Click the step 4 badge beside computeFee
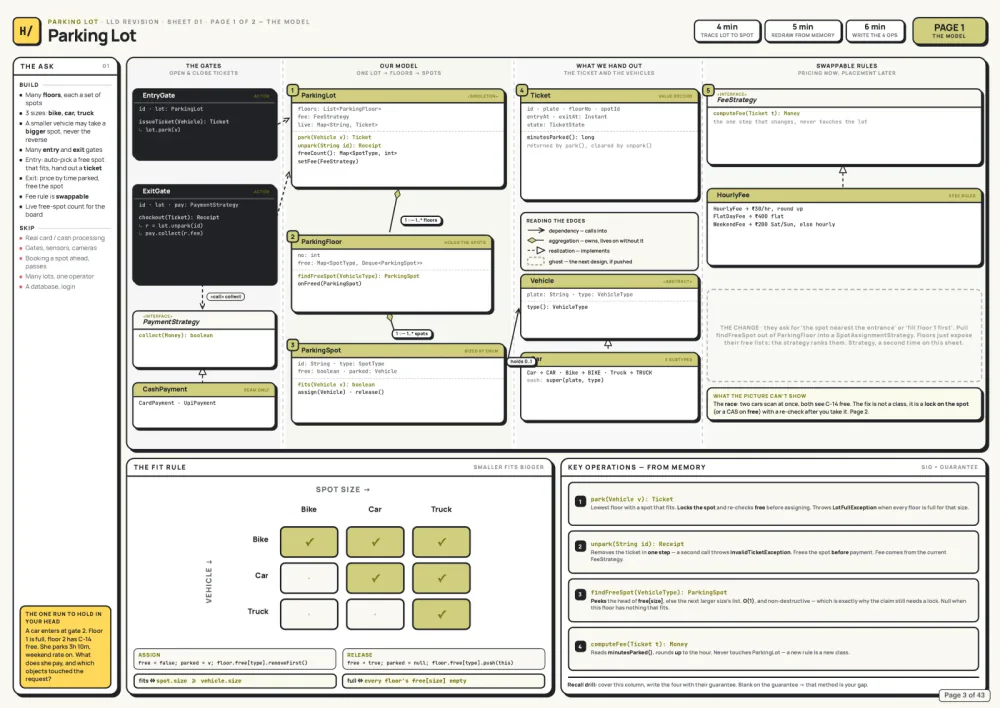The height and width of the screenshot is (708, 1000). click(x=580, y=646)
